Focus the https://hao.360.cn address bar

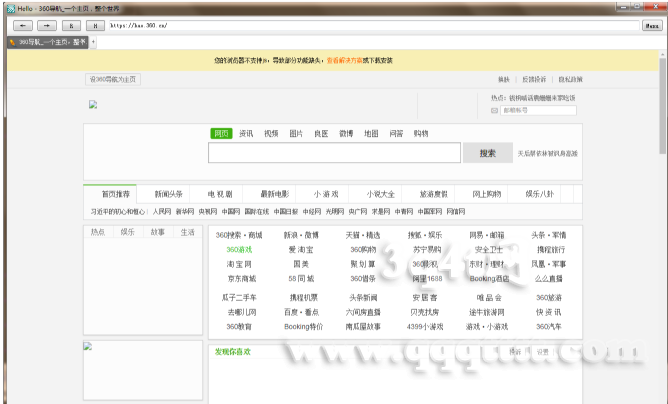tap(374, 26)
